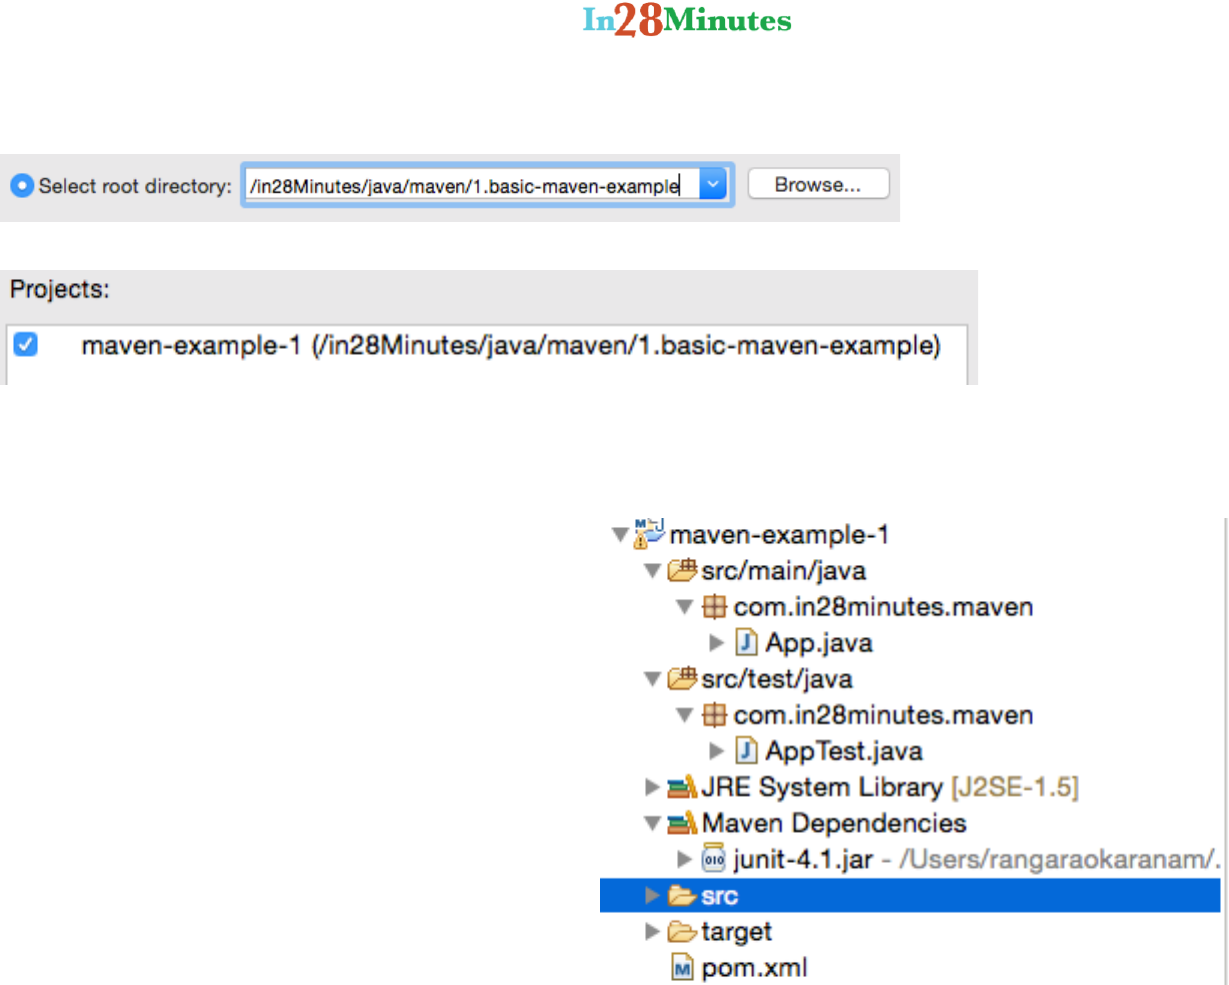Select the App.java label
Screen dimensions: 1229x985
(x=819, y=643)
